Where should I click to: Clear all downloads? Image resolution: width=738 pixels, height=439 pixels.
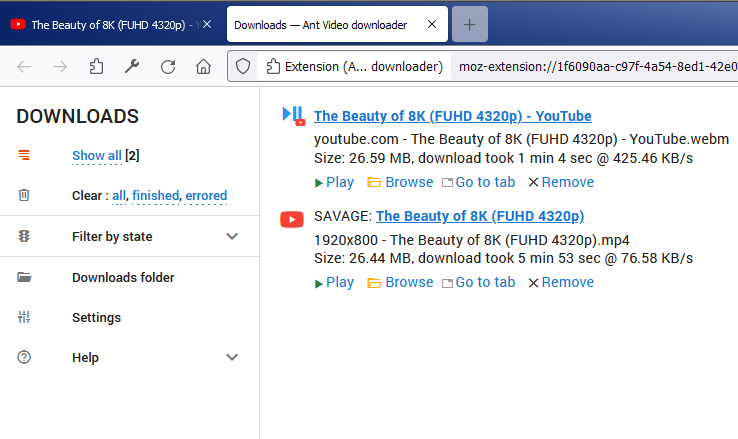[119, 195]
